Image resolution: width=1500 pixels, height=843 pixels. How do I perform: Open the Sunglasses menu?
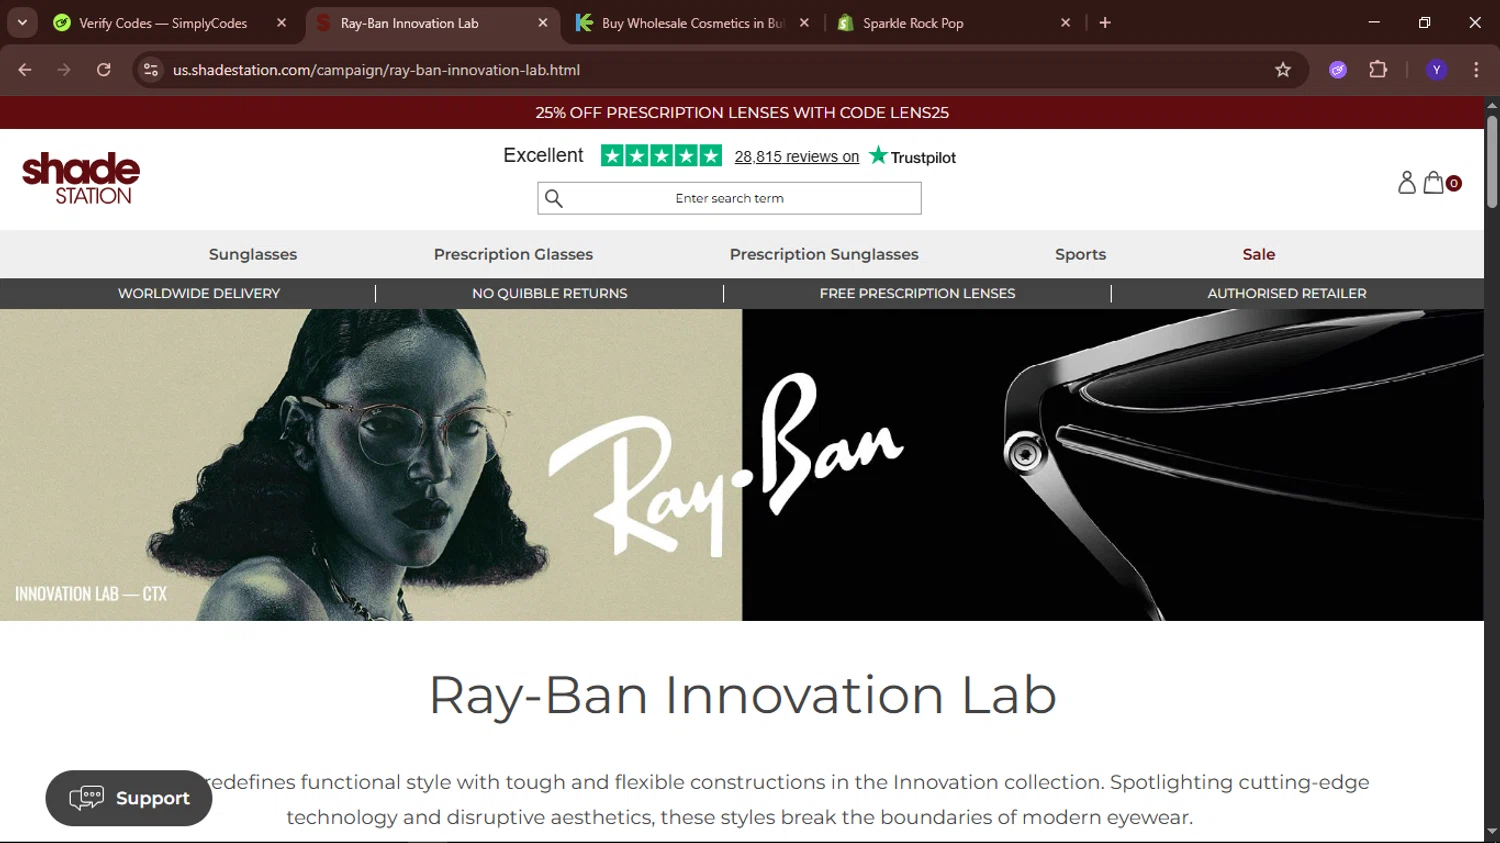tap(253, 254)
